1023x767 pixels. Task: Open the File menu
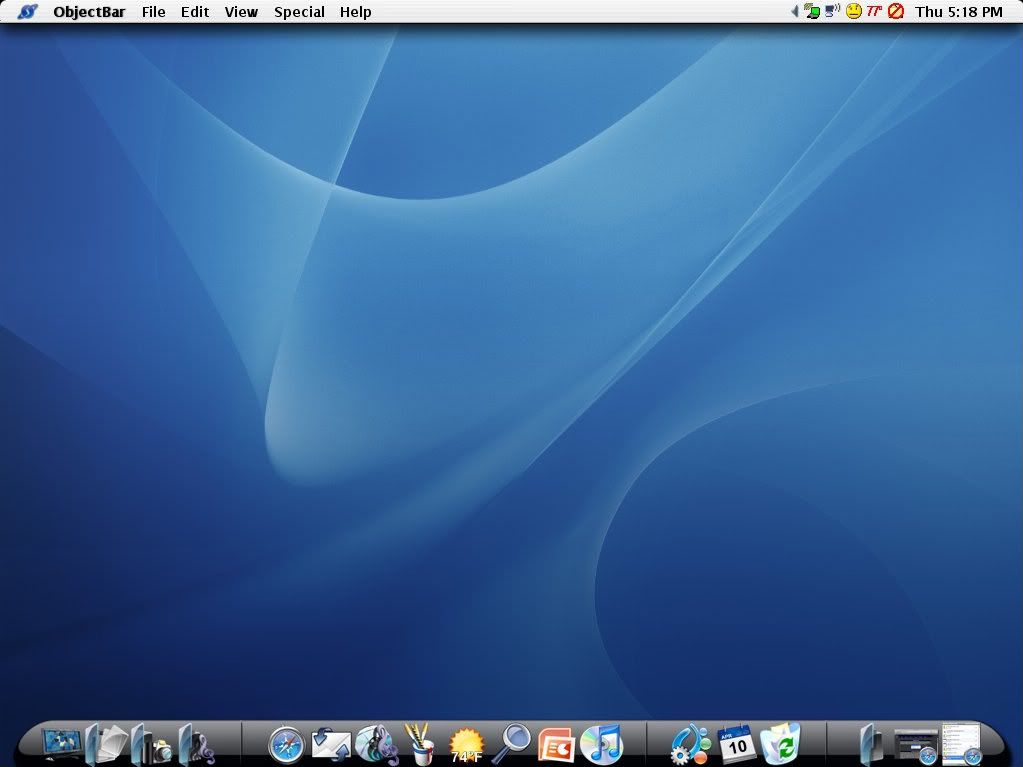click(x=153, y=12)
